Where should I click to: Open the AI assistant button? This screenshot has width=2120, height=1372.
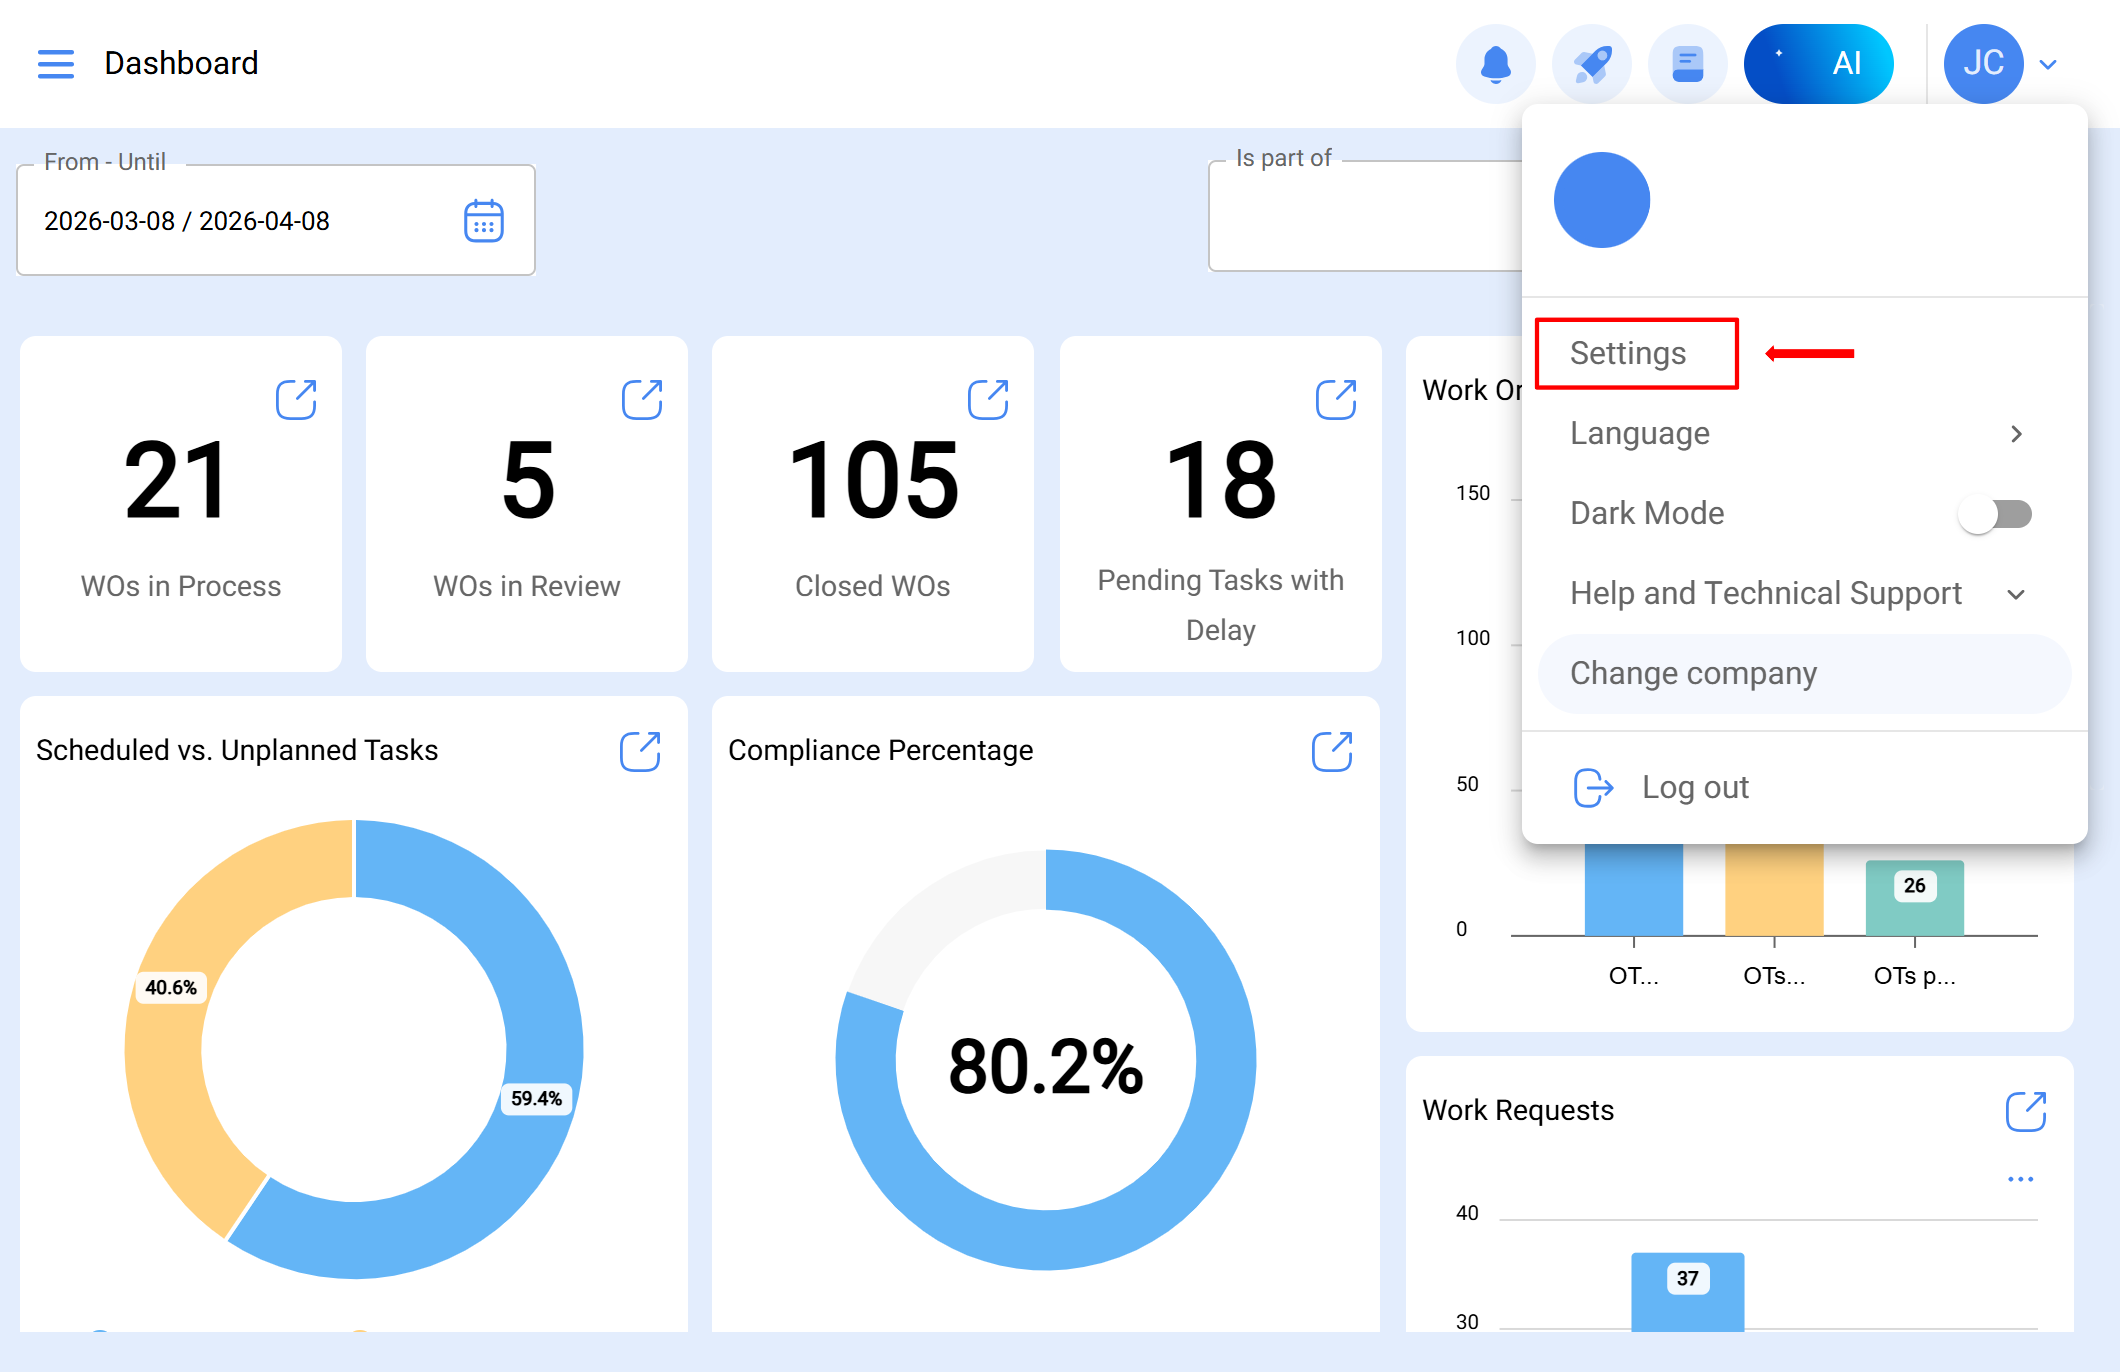coord(1818,64)
